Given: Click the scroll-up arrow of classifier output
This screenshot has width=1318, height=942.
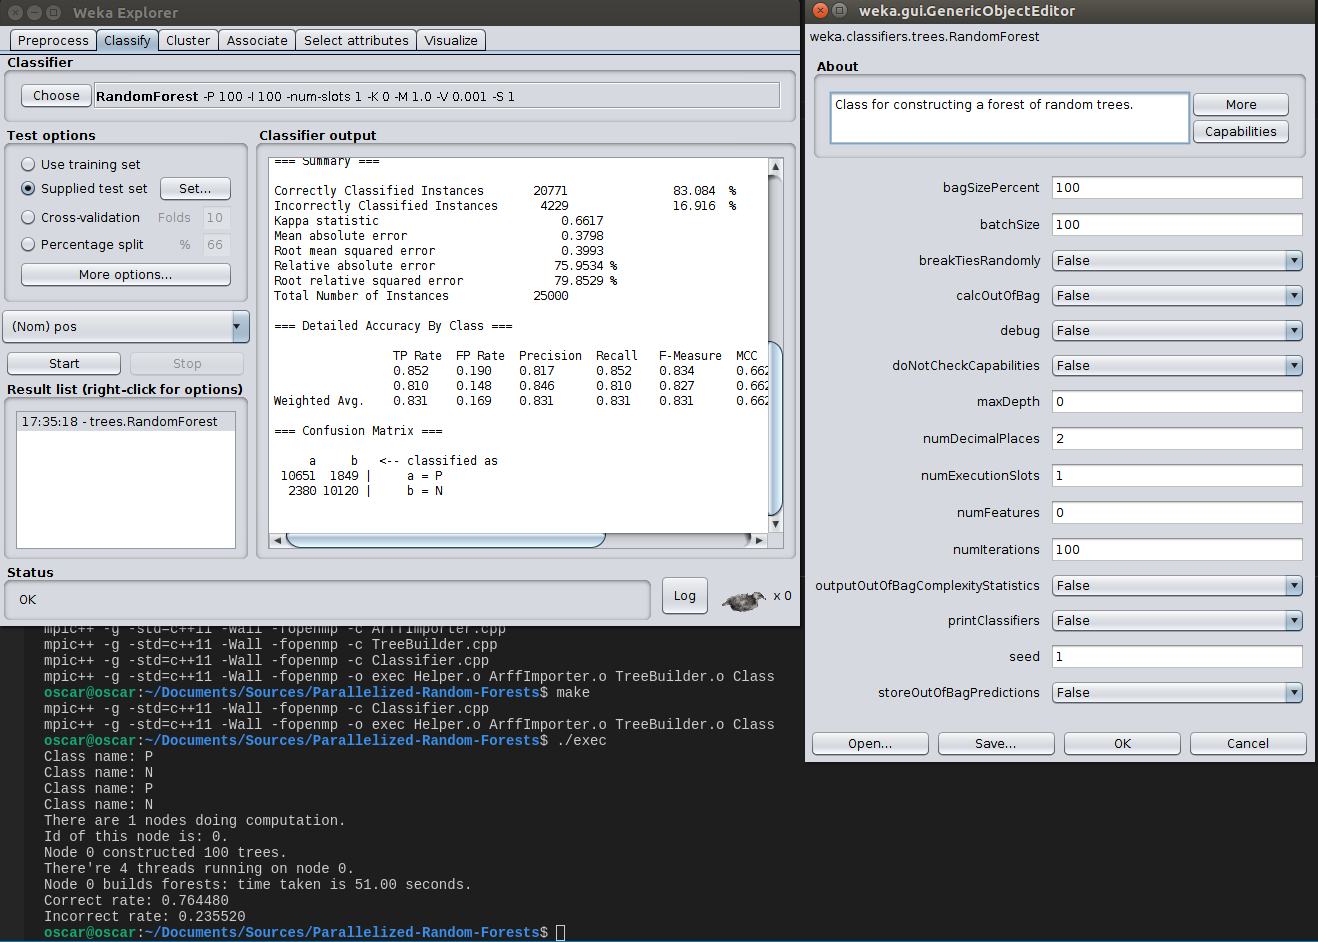Looking at the screenshot, I should 775,166.
